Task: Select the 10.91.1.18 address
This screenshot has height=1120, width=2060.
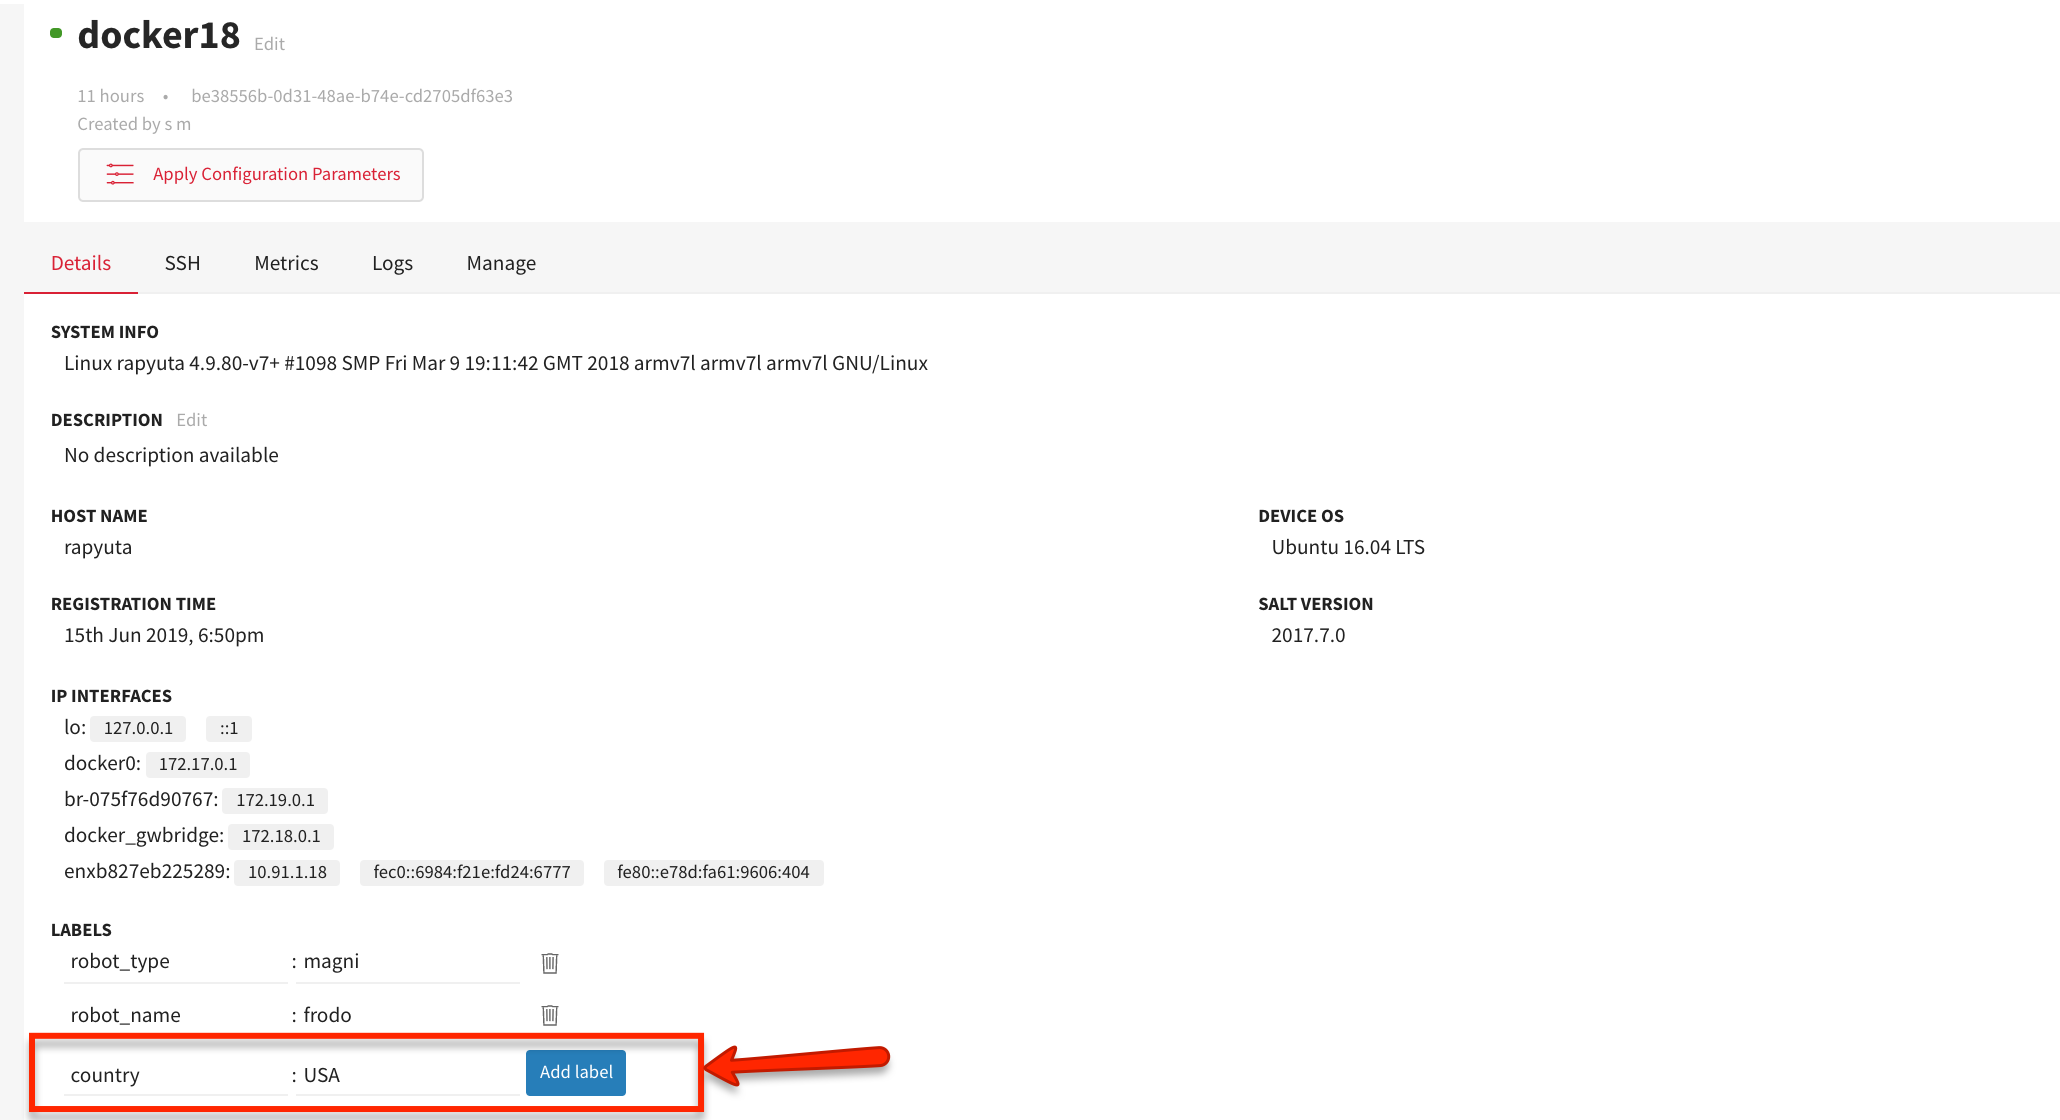Action: [x=287, y=872]
